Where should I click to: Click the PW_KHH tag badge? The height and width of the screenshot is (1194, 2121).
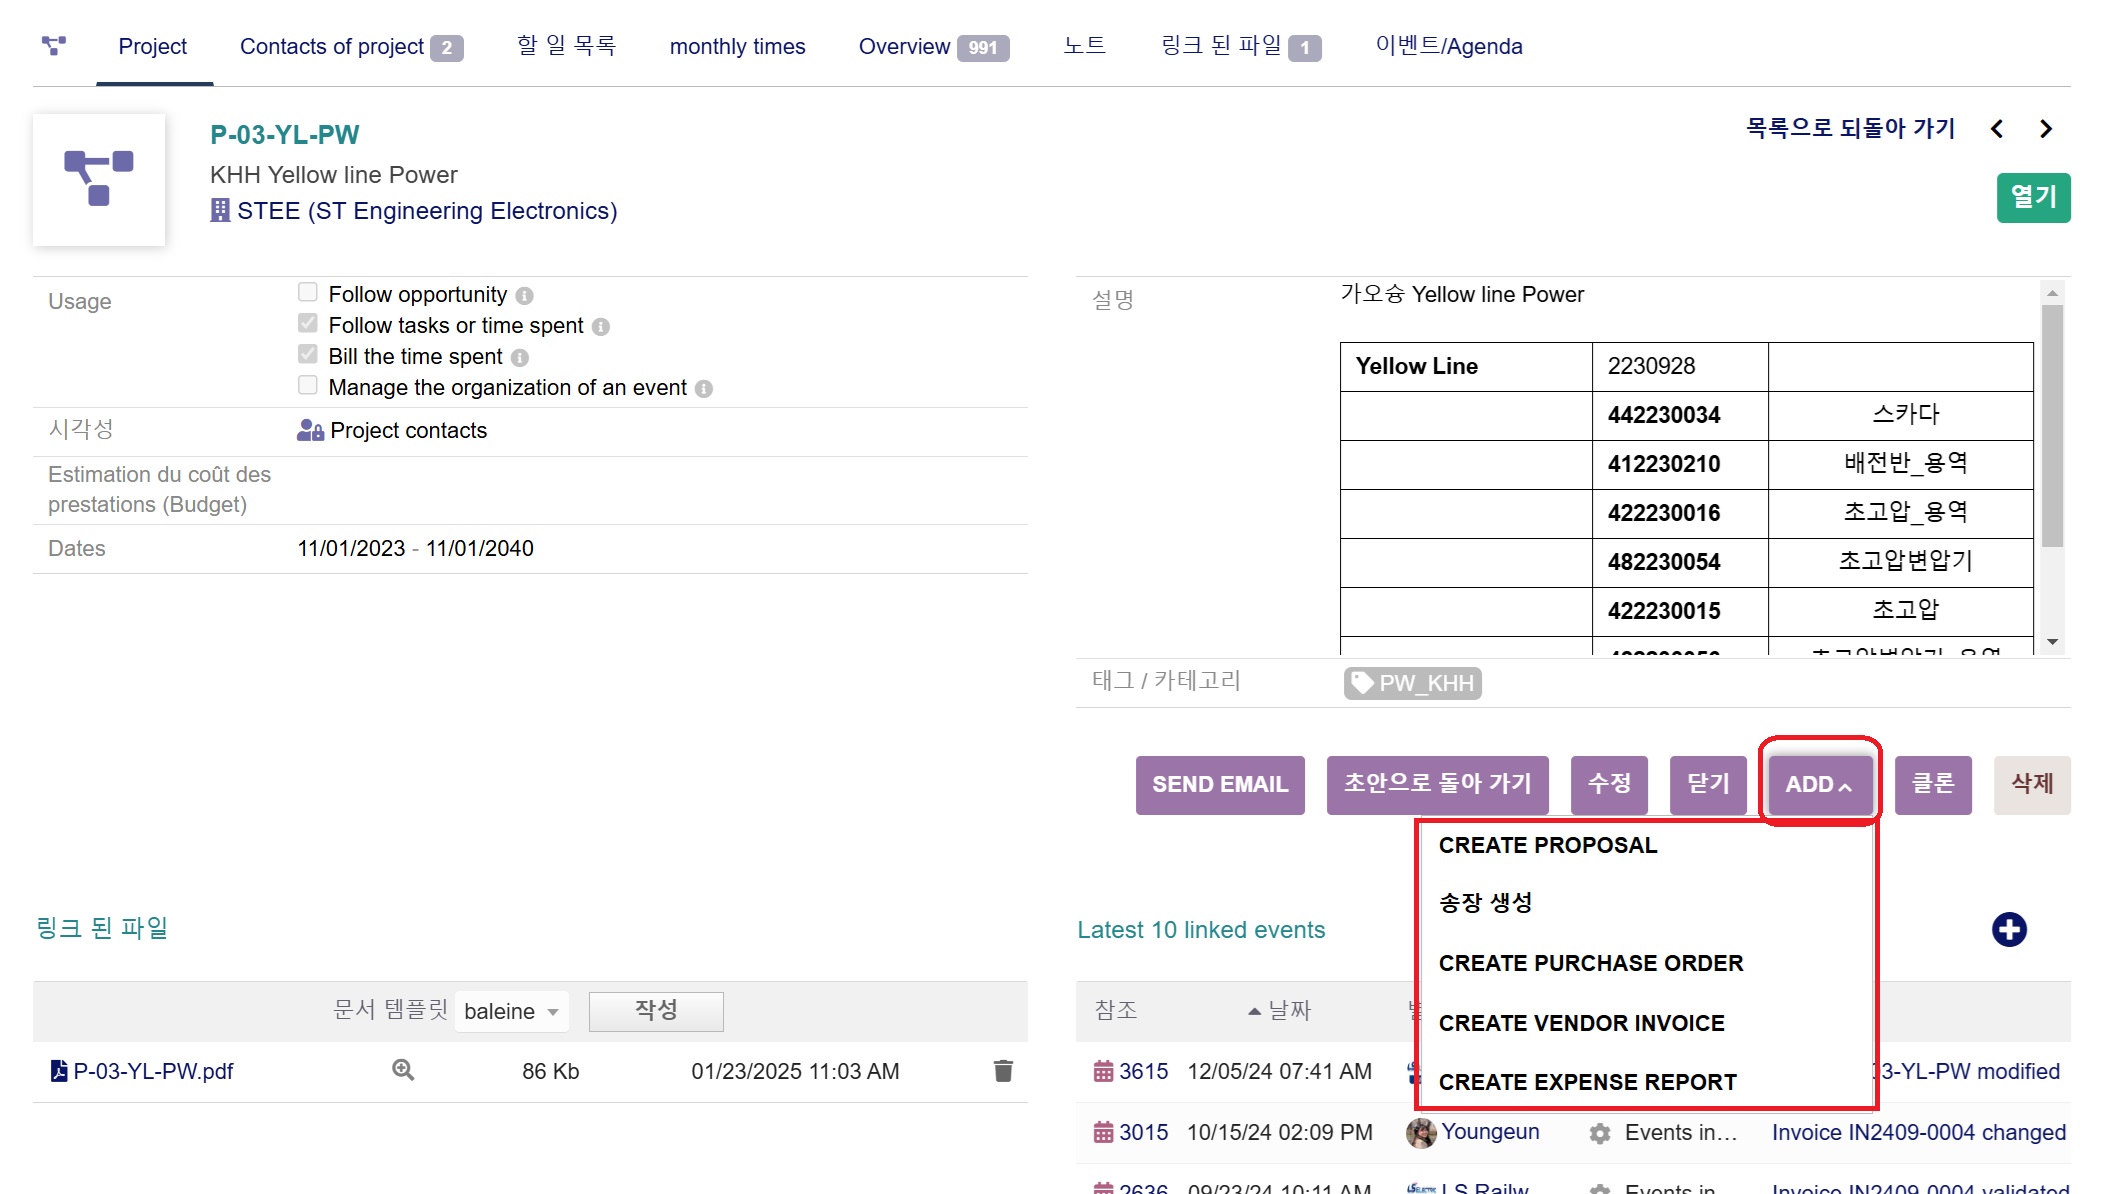[1413, 683]
